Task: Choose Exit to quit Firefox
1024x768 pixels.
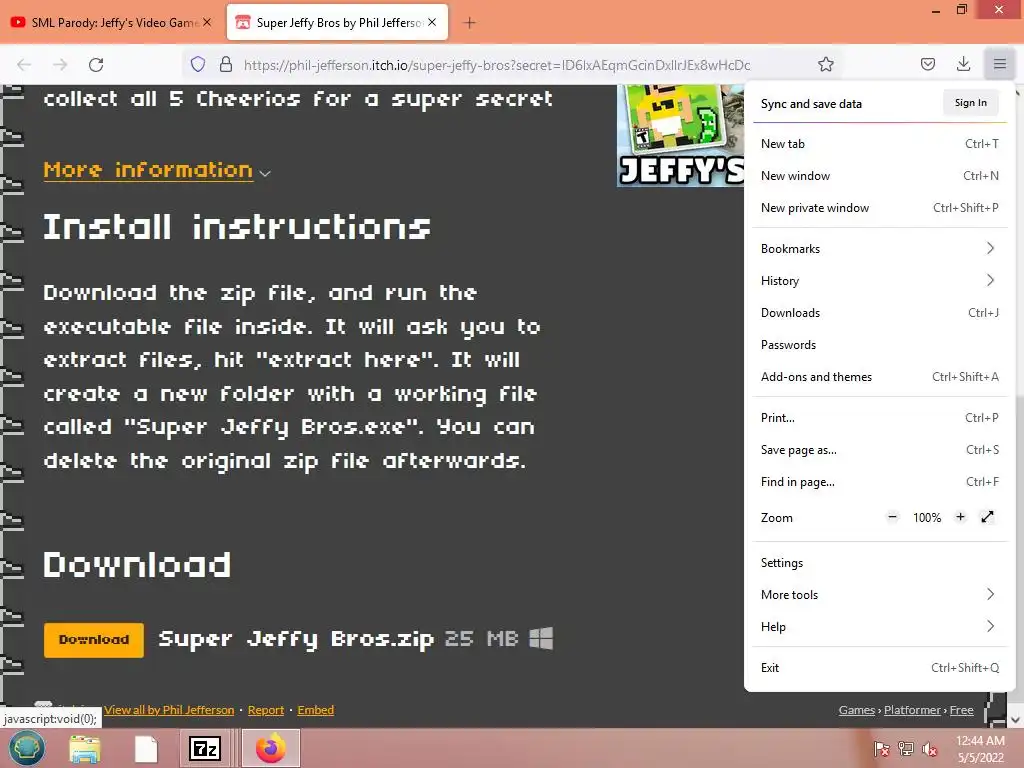Action: (878, 667)
